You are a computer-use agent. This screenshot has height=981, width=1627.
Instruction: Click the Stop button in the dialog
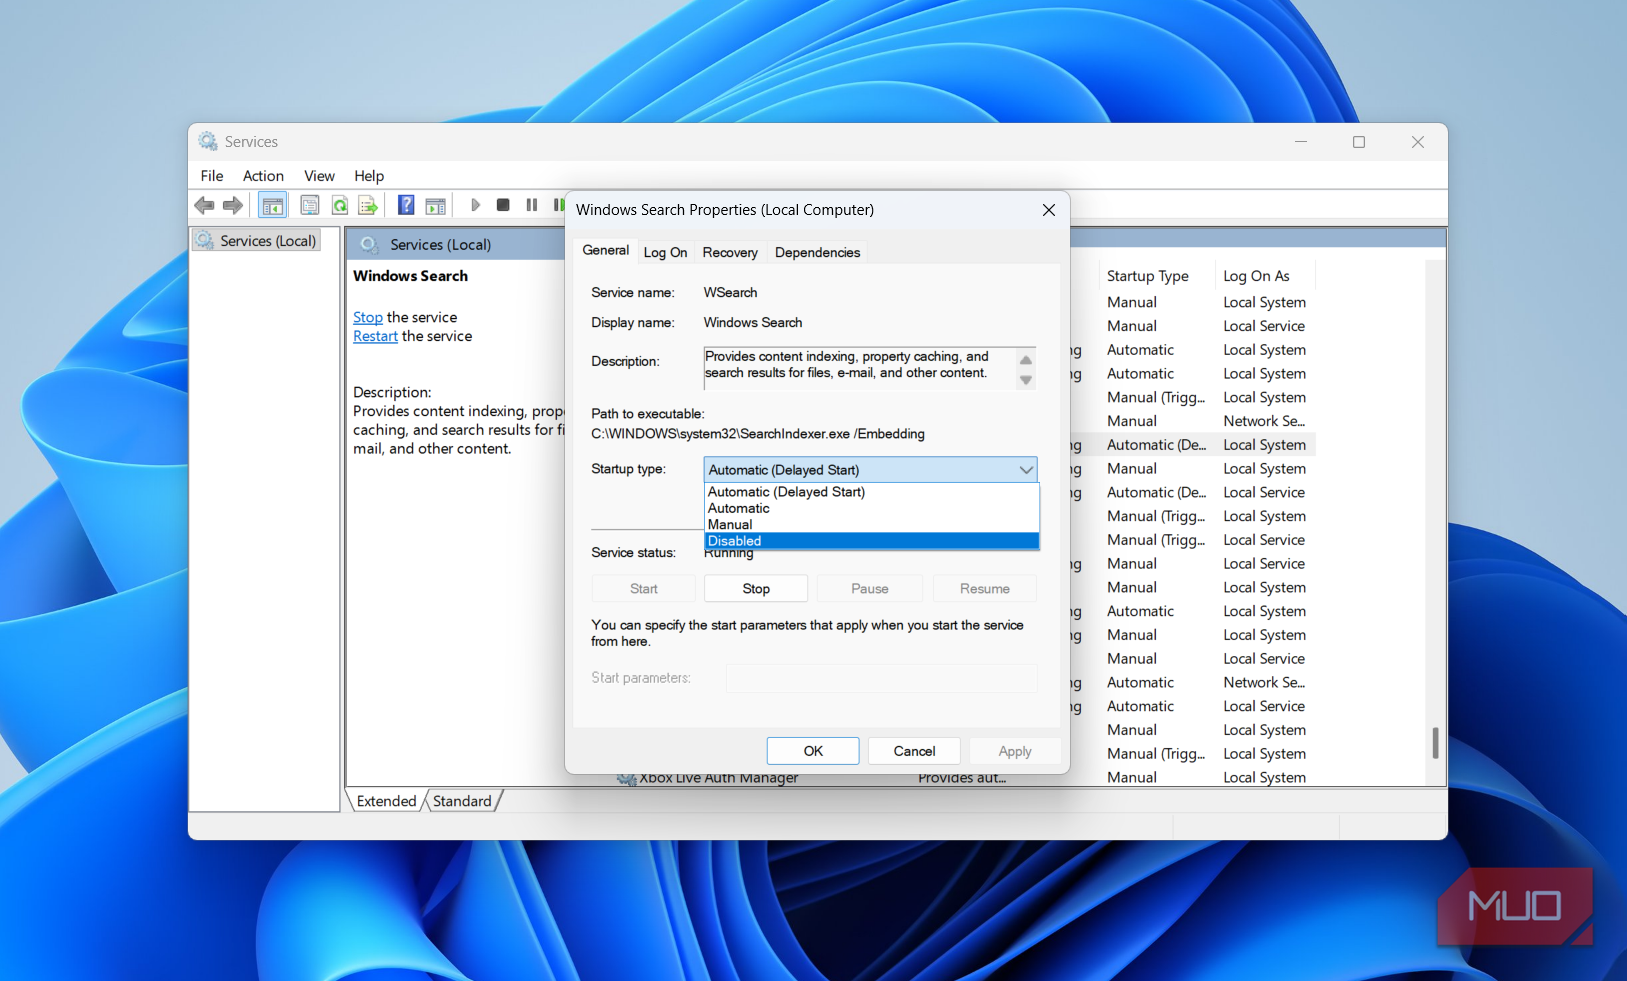click(x=756, y=589)
